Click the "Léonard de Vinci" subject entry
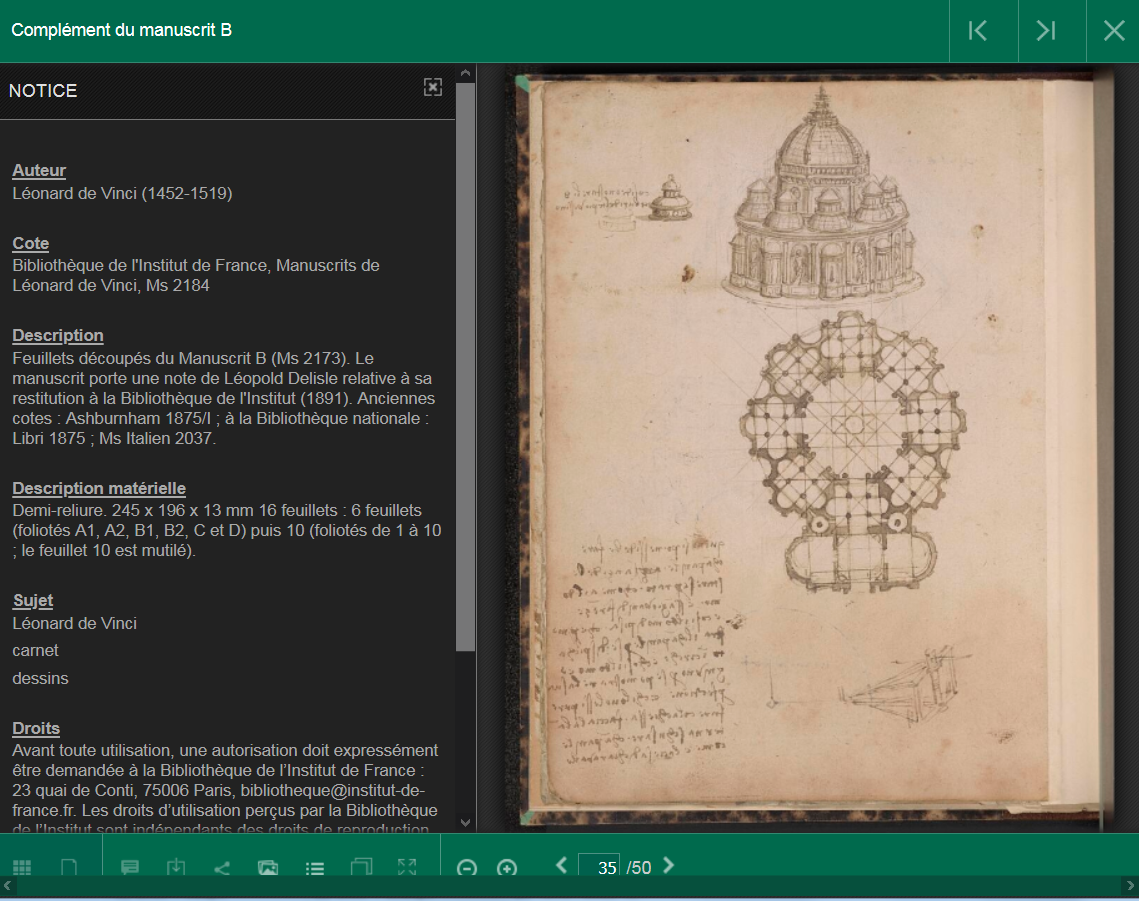 pyautogui.click(x=74, y=623)
